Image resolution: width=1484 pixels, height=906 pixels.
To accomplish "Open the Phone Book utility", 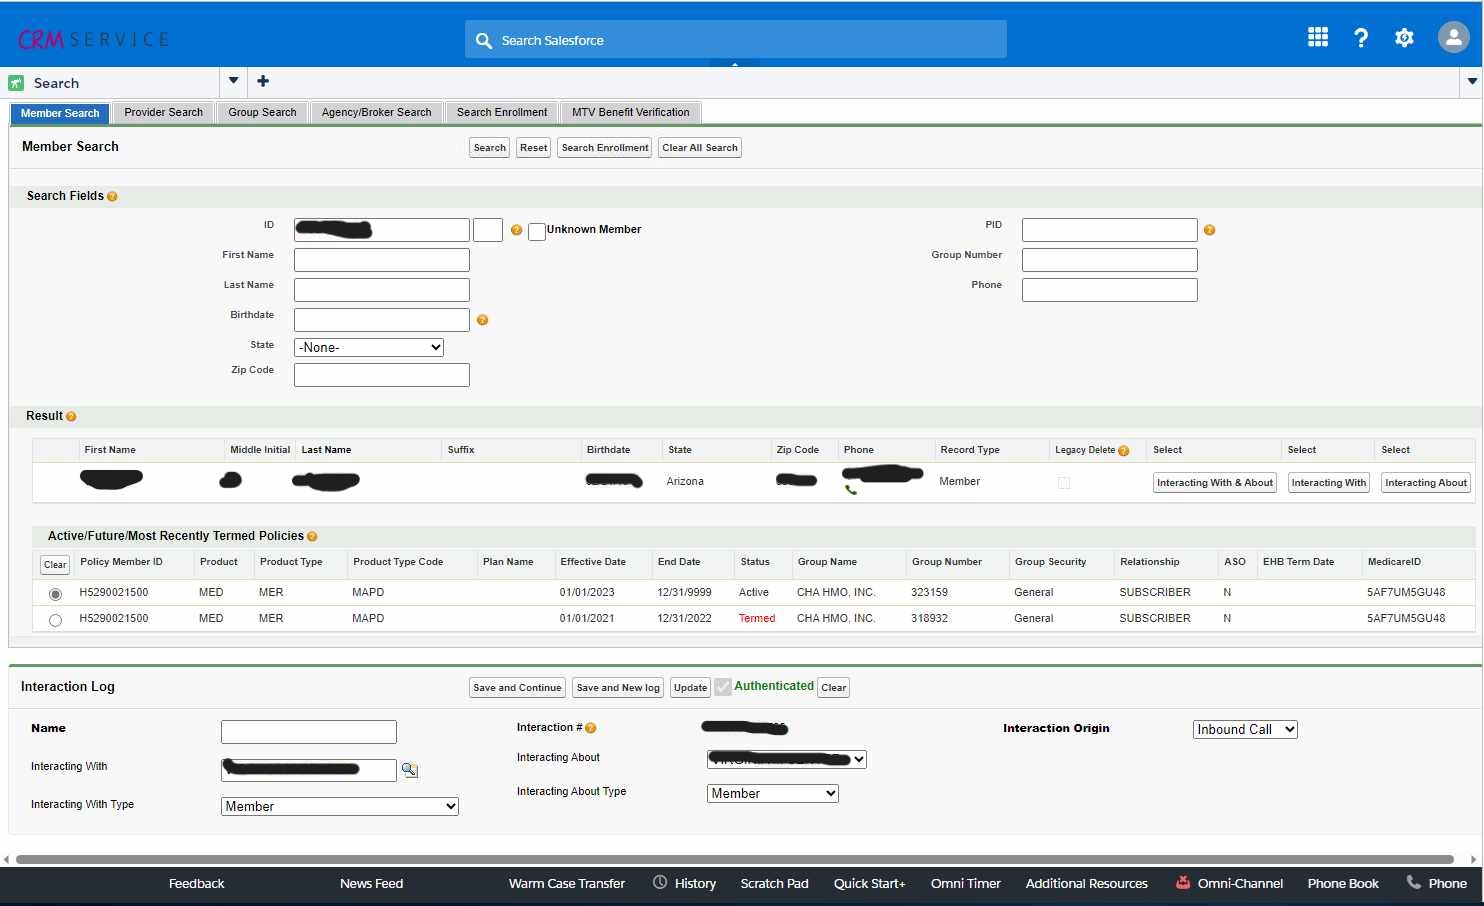I will click(x=1343, y=883).
